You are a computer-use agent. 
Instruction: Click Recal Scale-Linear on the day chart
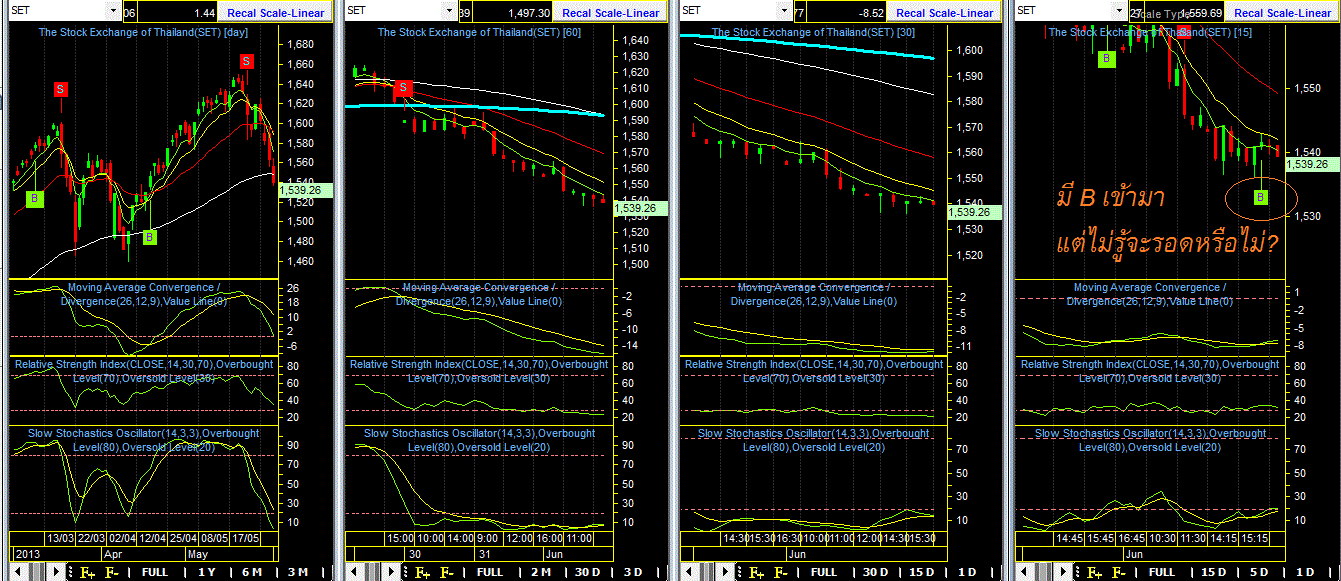(x=276, y=12)
